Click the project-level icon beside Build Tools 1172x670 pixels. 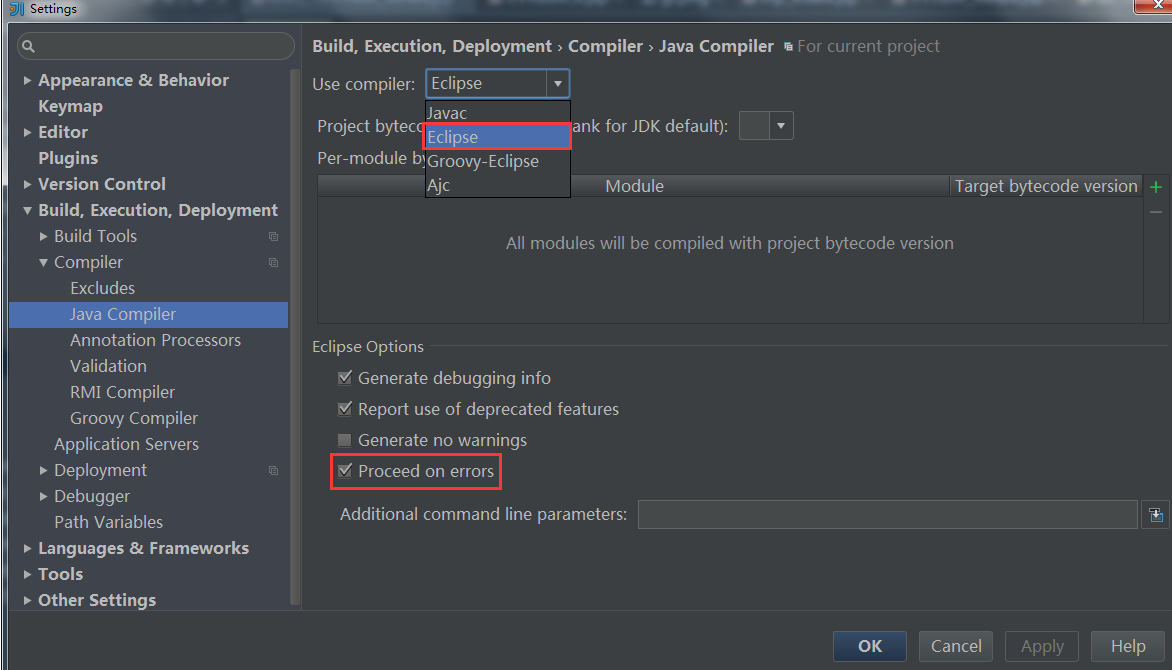coord(273,237)
